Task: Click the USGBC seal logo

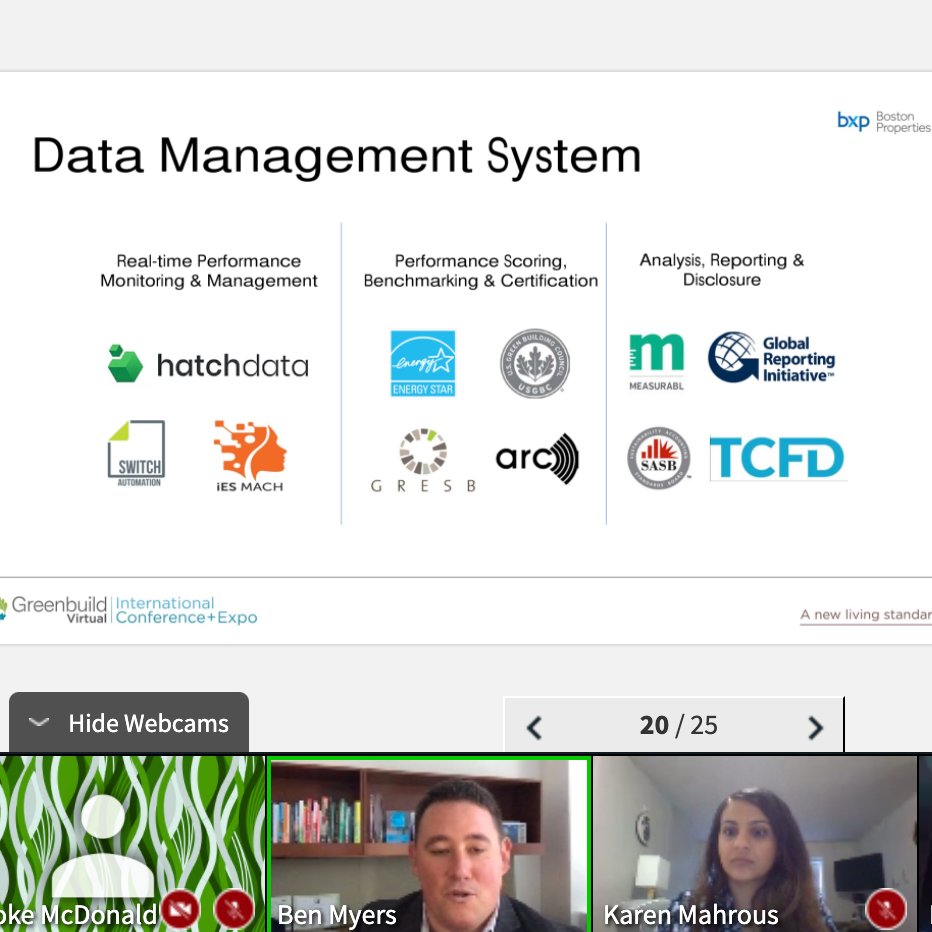Action: pyautogui.click(x=534, y=363)
